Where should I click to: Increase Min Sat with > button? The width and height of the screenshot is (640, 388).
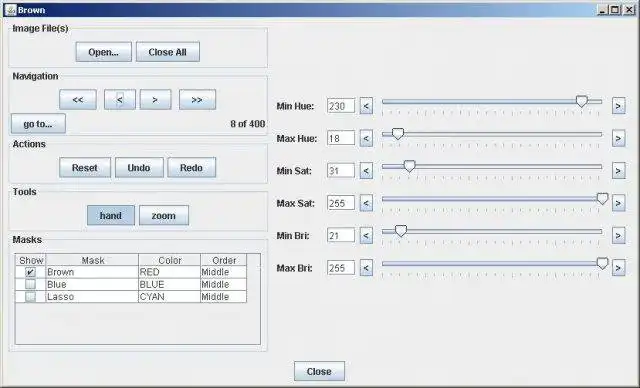pyautogui.click(x=618, y=171)
